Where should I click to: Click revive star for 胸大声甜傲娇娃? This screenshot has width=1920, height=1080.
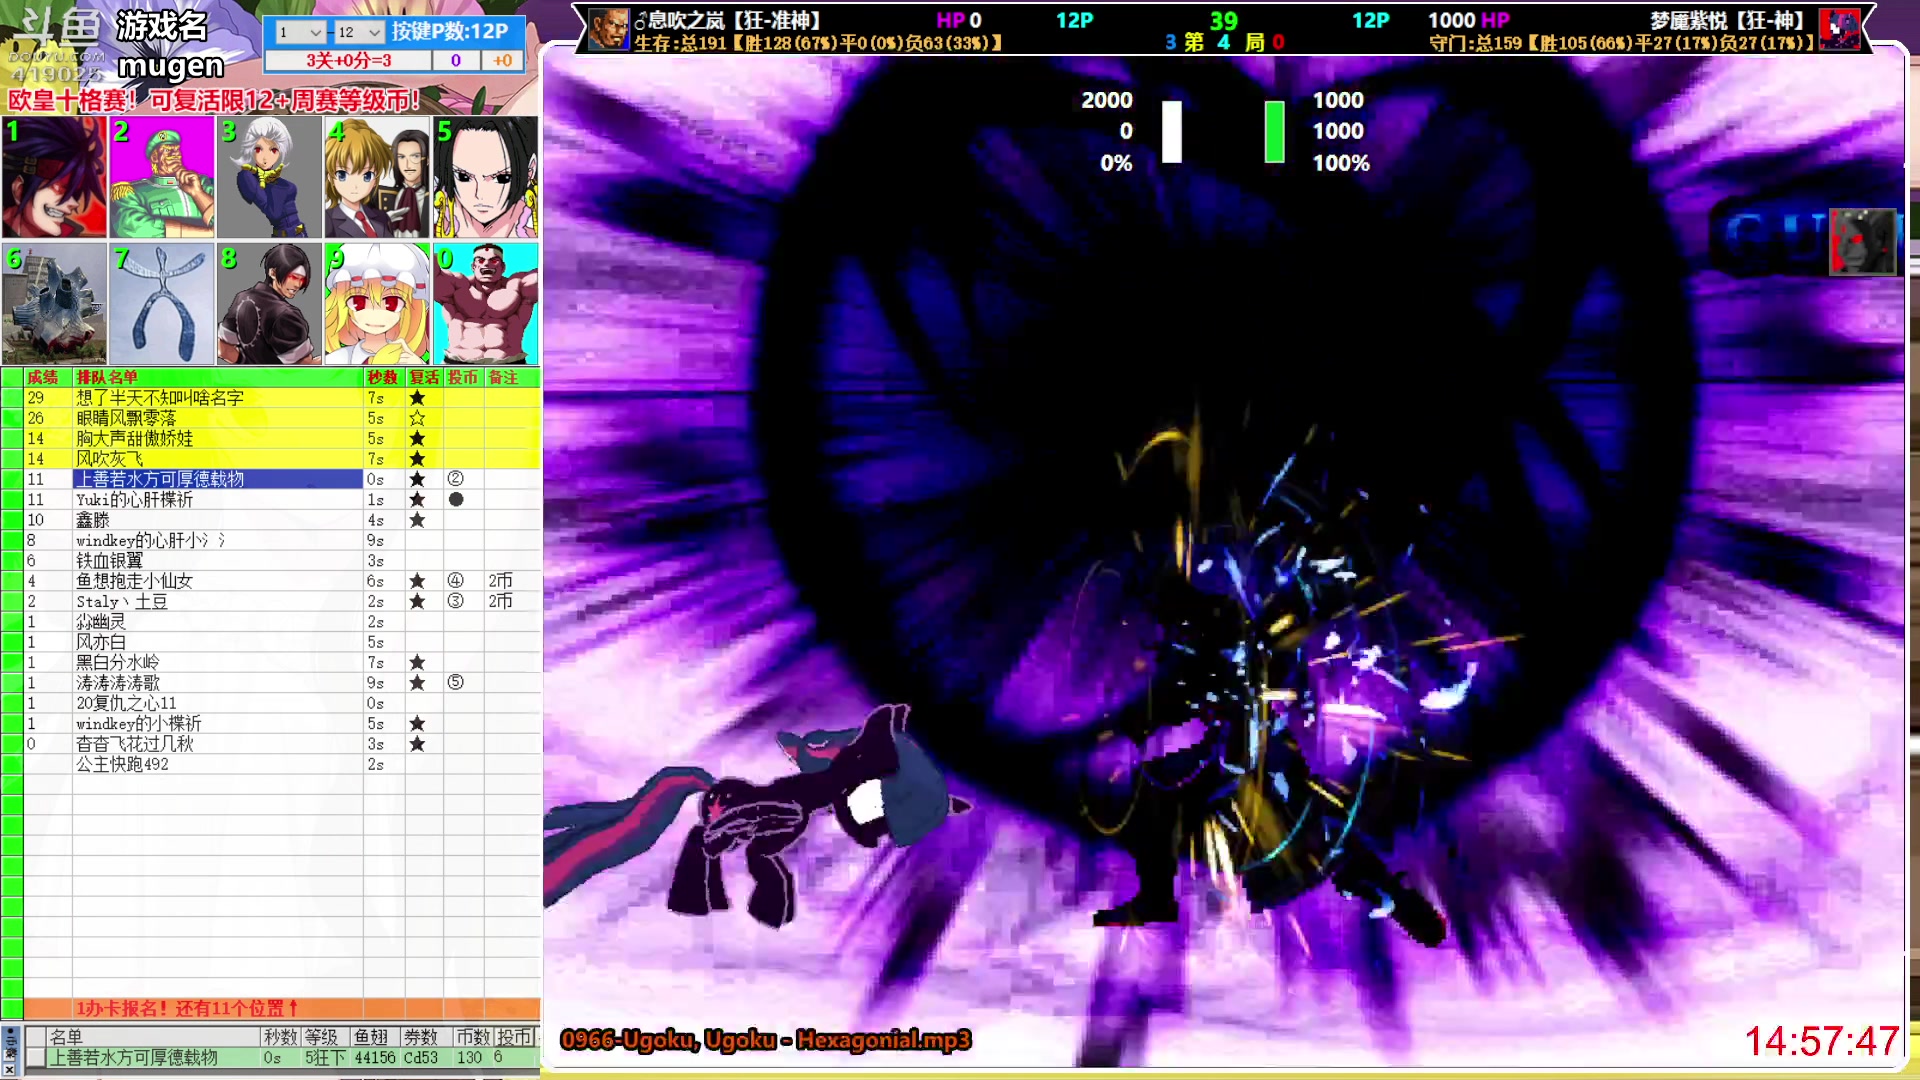pos(417,438)
